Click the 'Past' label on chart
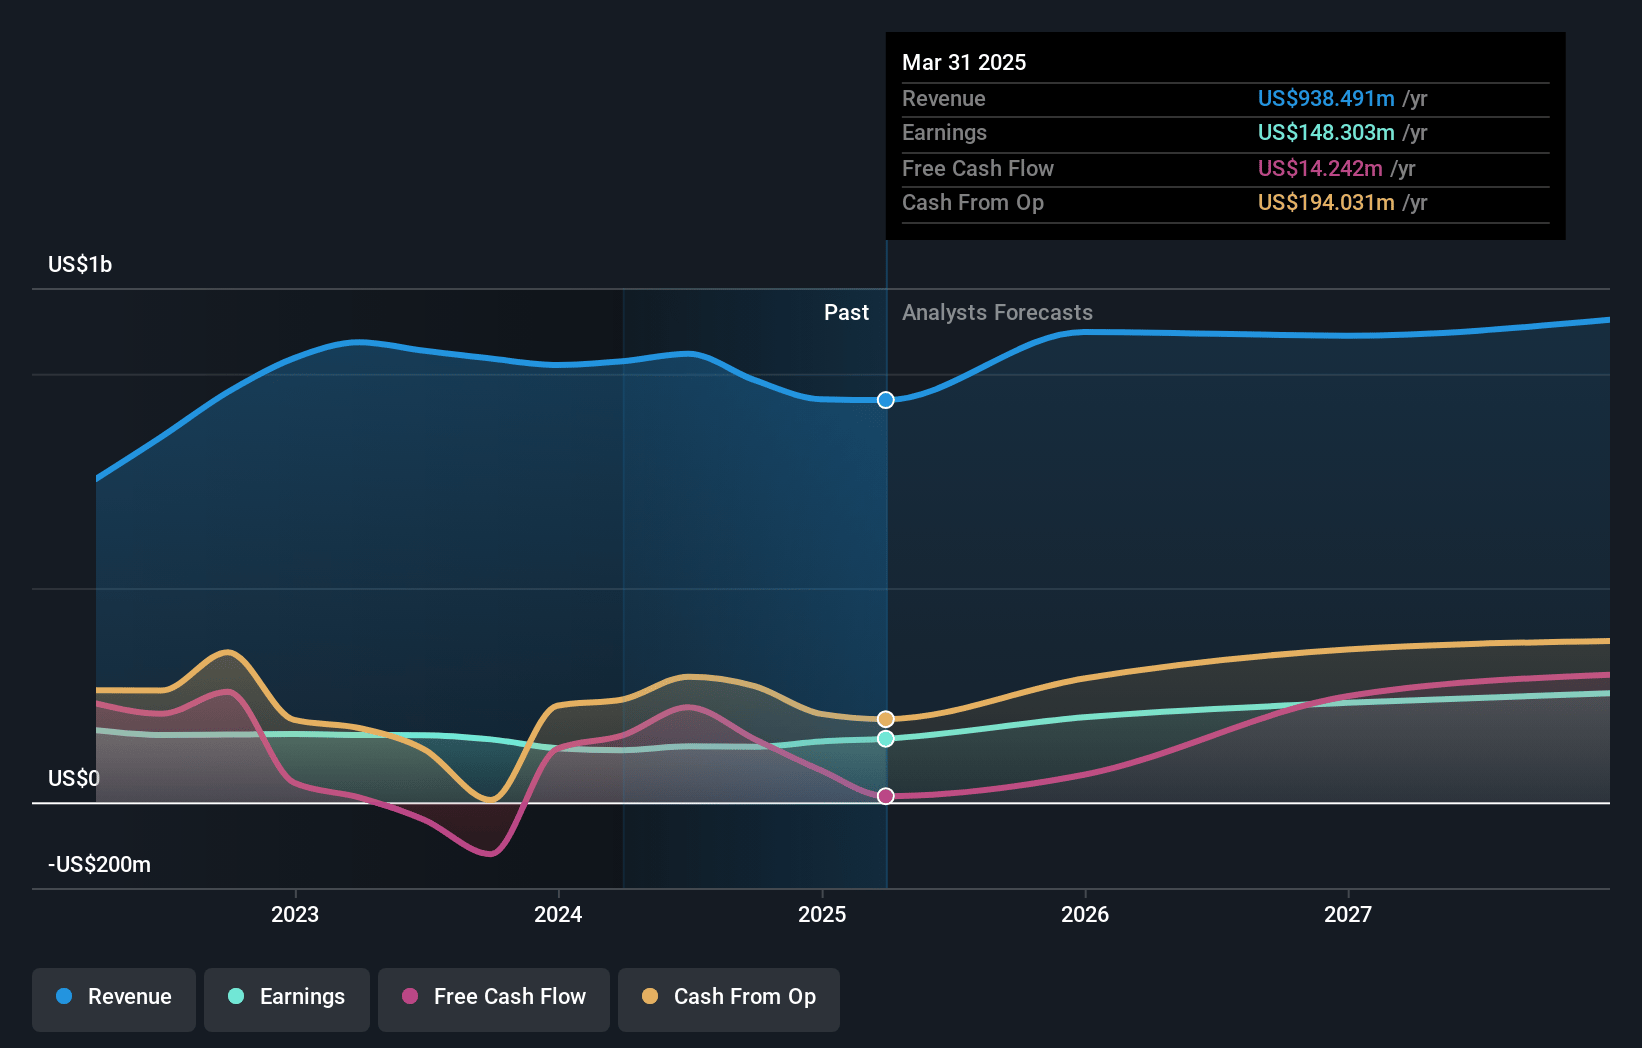Screen dimensions: 1642x1048 [x=846, y=313]
